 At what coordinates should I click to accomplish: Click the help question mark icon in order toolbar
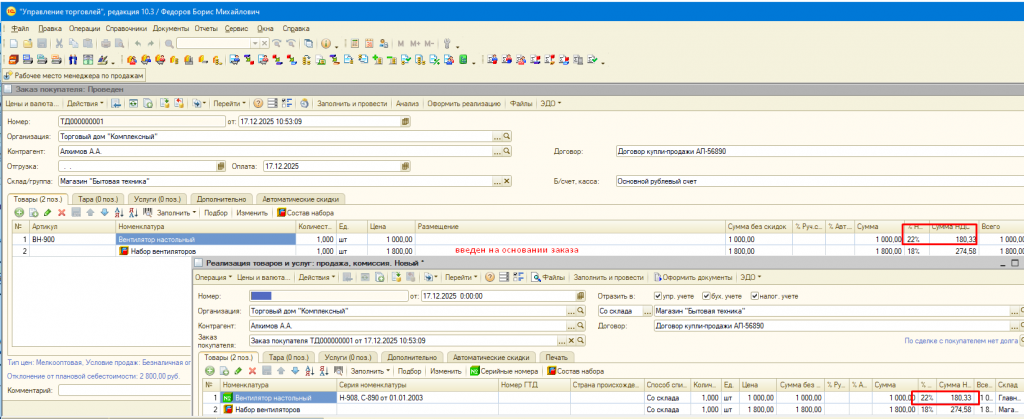pyautogui.click(x=257, y=103)
